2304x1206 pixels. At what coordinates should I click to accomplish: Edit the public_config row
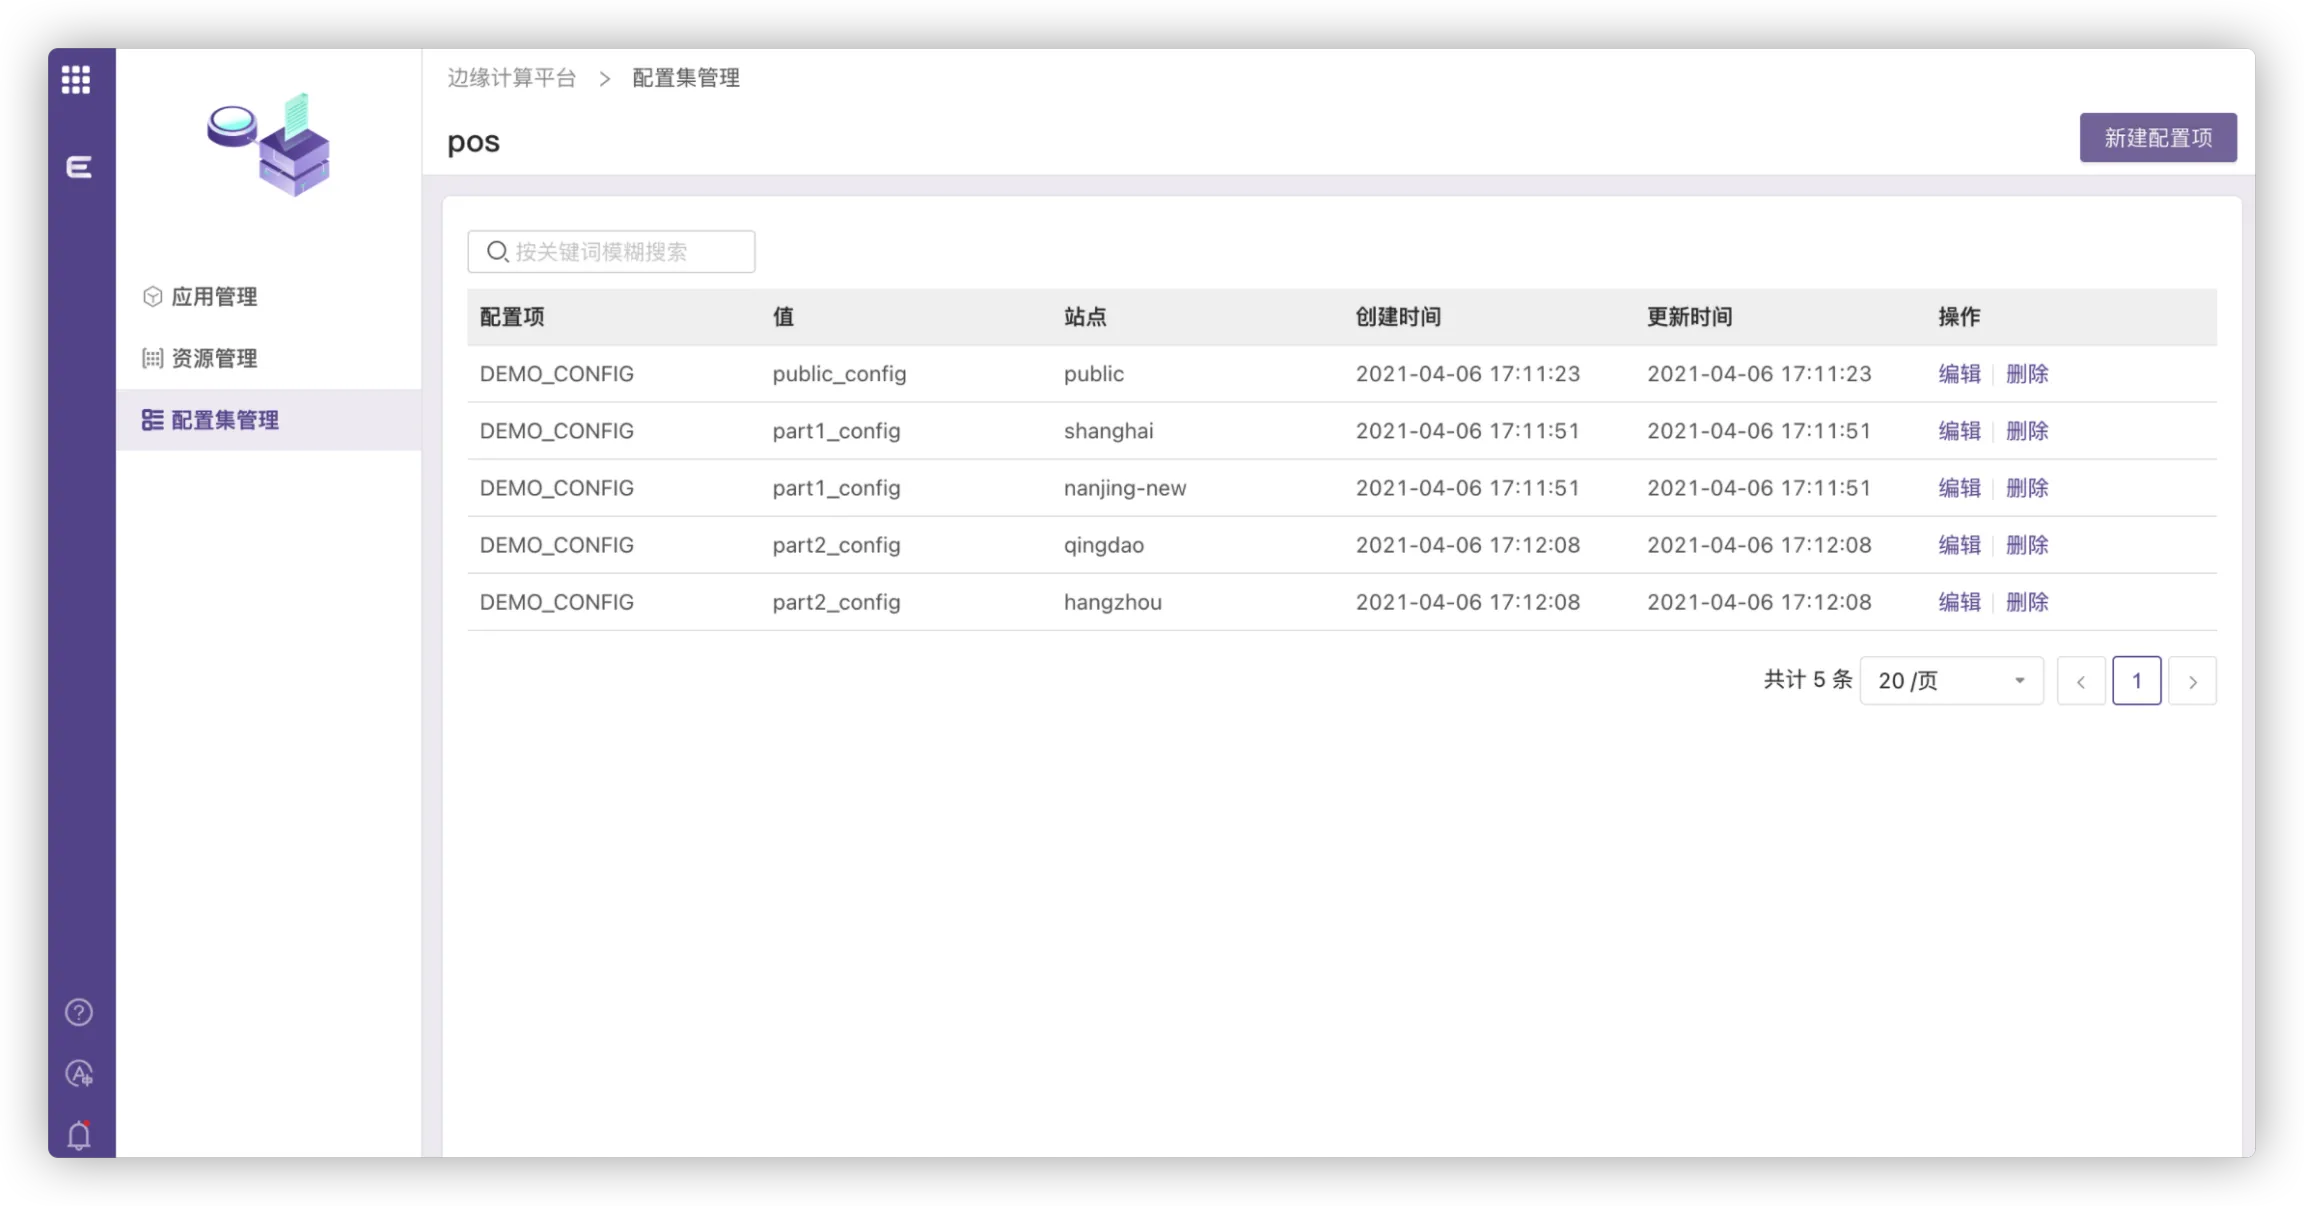[1958, 374]
